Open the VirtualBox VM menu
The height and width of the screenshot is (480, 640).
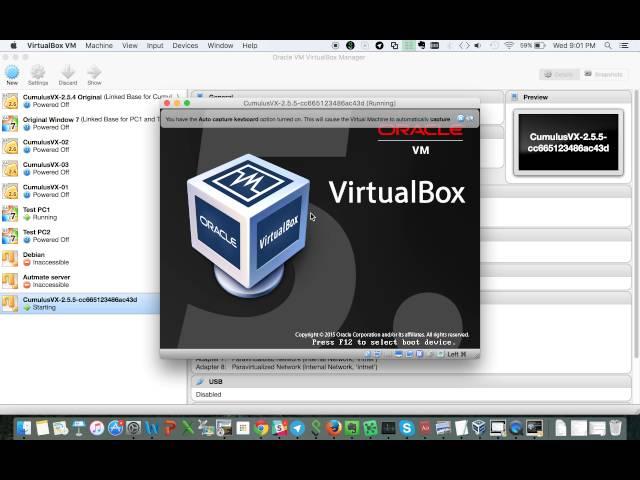[x=51, y=46]
